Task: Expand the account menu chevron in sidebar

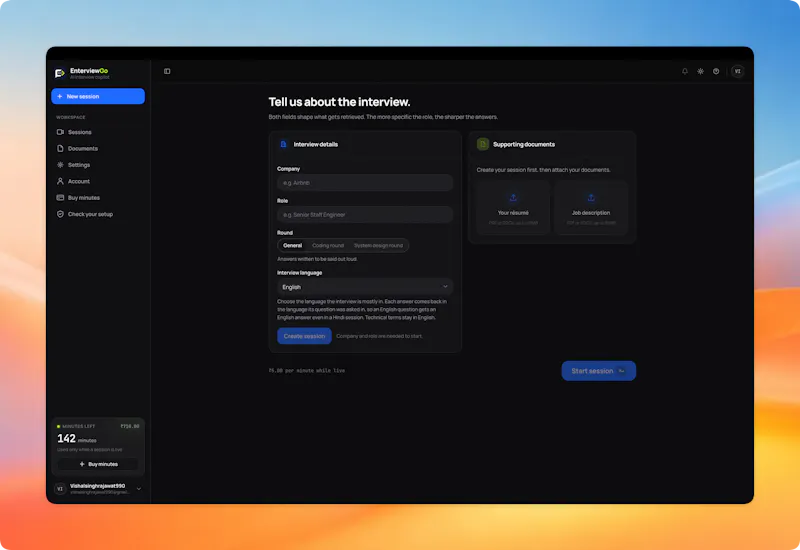Action: click(139, 489)
